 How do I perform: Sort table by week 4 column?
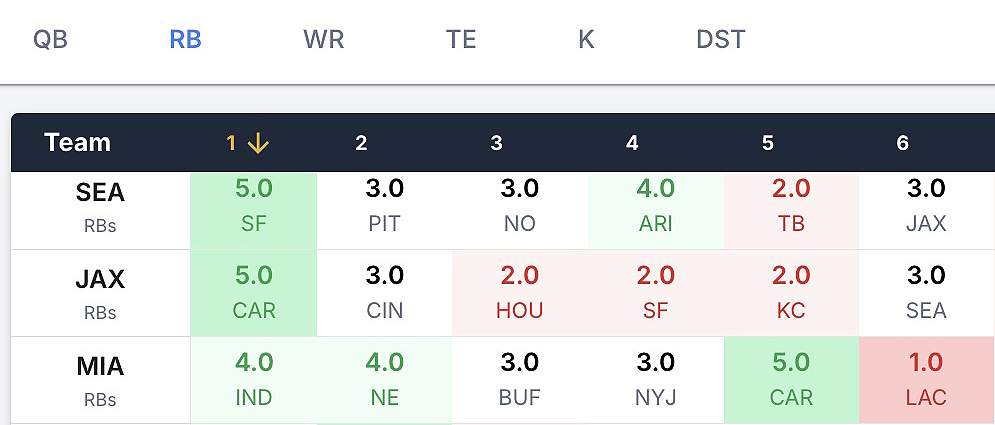point(632,143)
